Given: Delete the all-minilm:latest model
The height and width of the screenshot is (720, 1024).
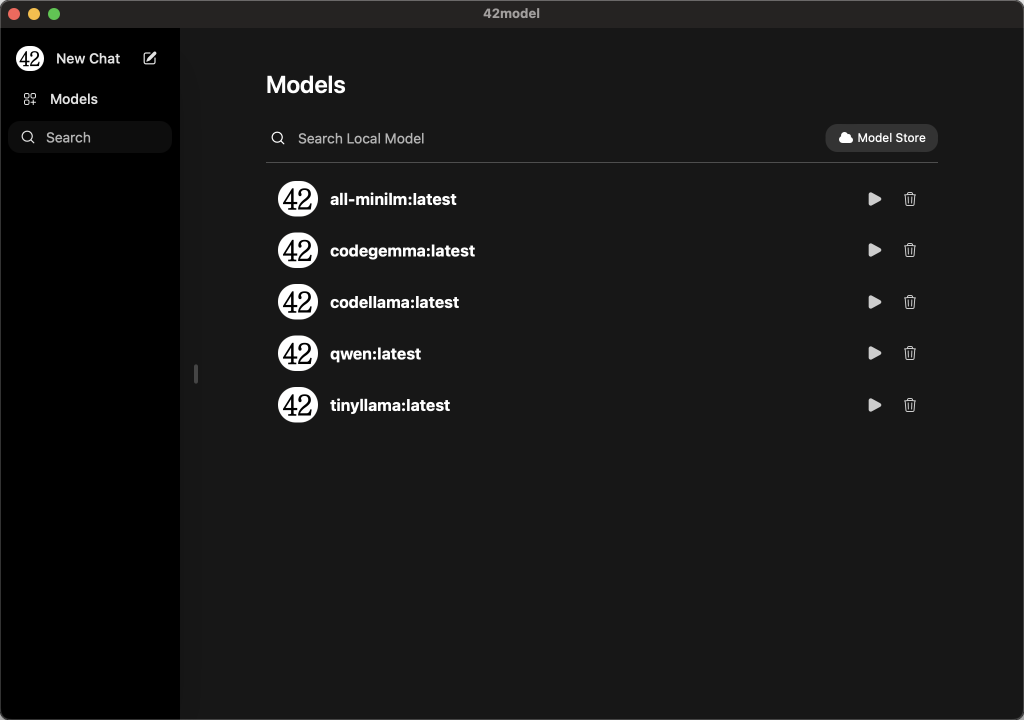Looking at the screenshot, I should coord(910,199).
